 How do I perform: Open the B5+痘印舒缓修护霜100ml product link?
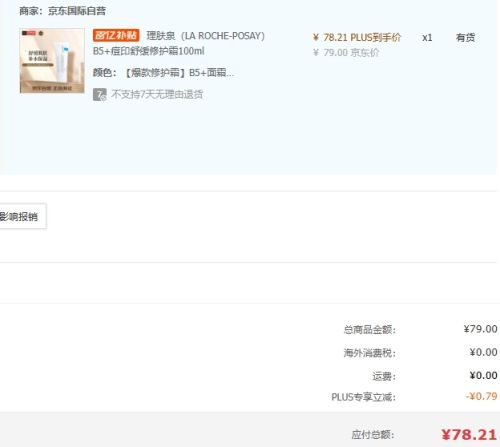tap(149, 51)
